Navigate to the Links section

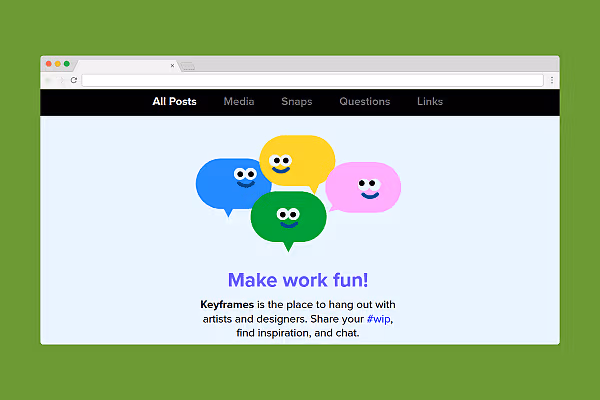click(x=430, y=101)
